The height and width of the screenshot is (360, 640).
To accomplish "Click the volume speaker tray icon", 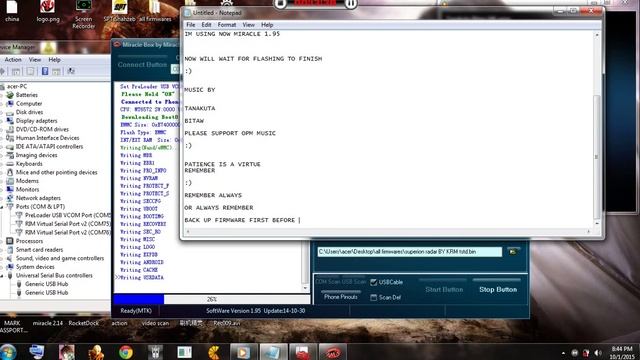I will click(598, 353).
